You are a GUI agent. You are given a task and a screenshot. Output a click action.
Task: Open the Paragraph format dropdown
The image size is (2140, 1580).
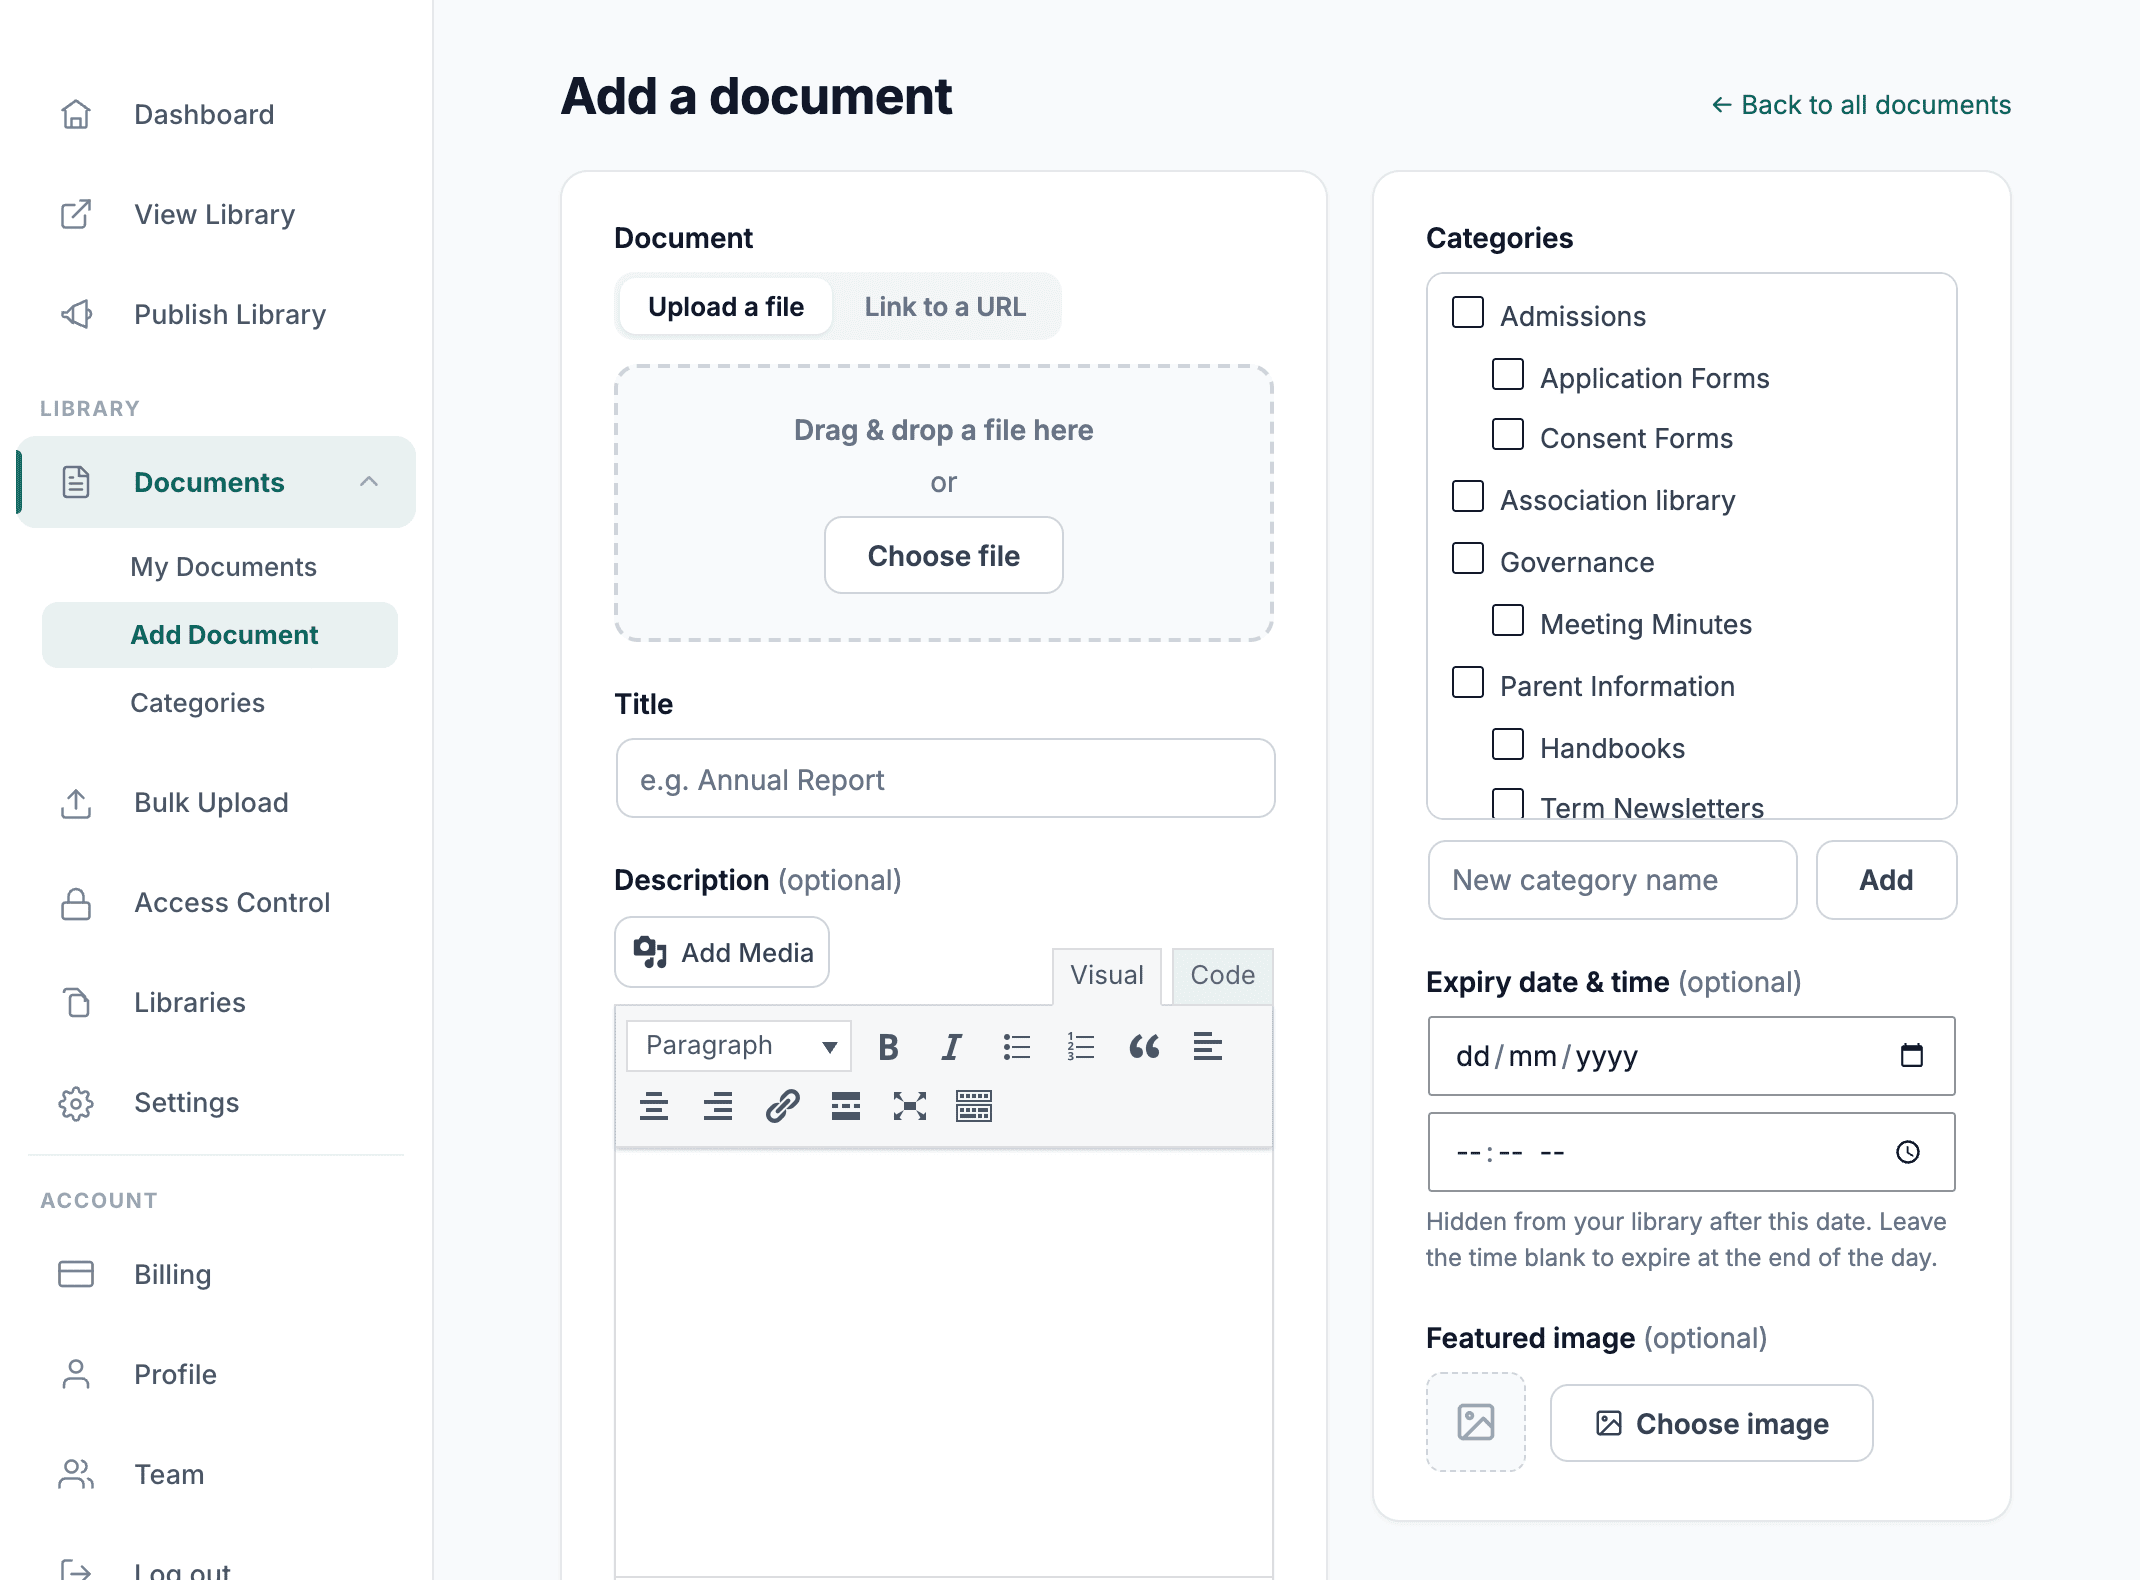739,1046
